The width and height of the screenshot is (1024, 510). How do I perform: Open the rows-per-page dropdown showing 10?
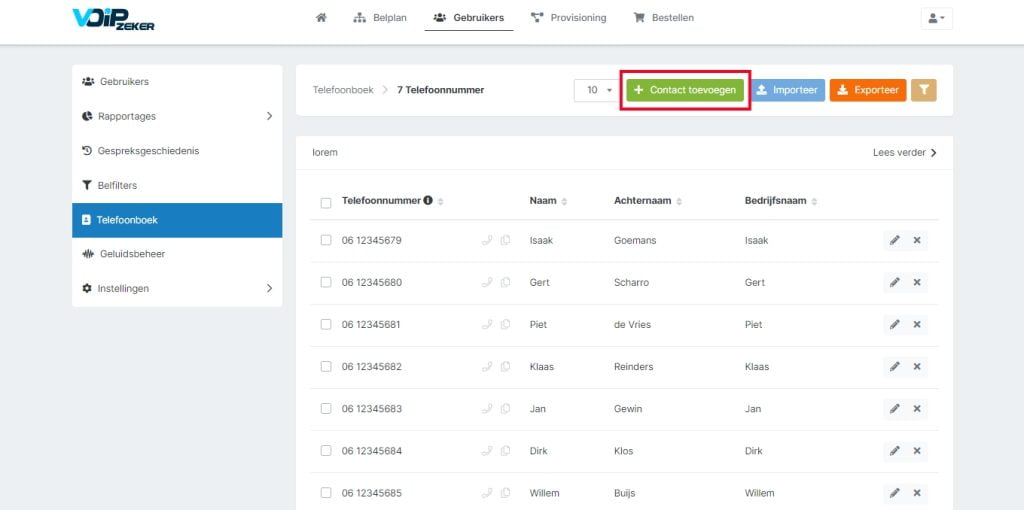[x=598, y=90]
